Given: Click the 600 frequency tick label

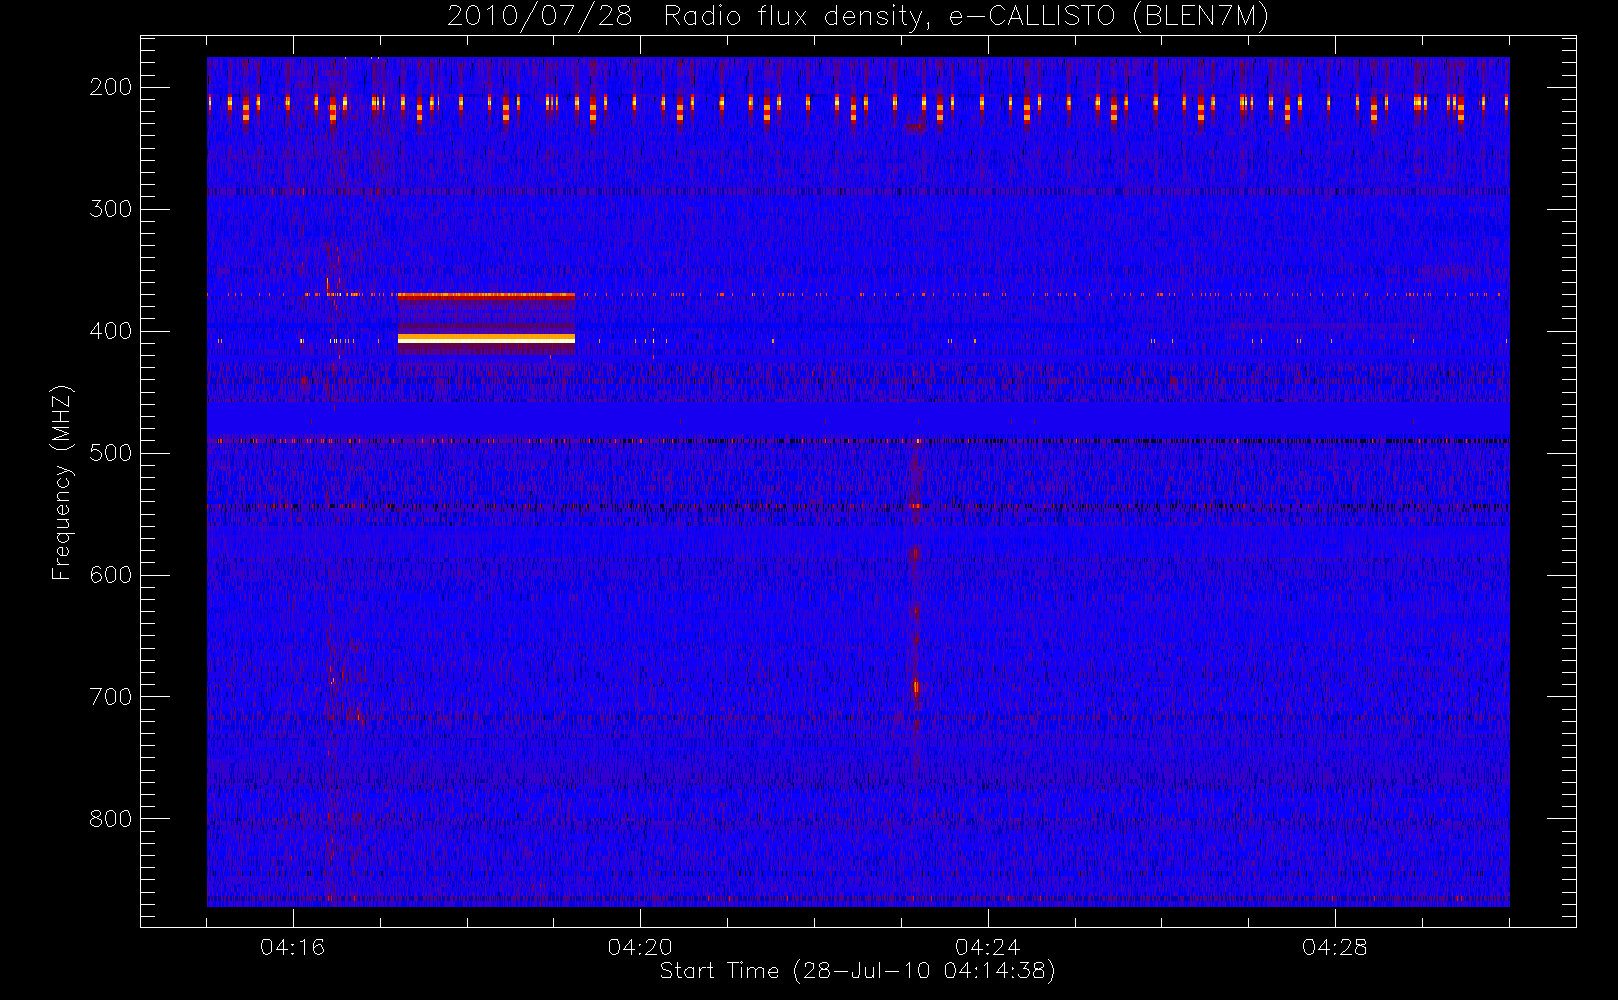Looking at the screenshot, I should click(111, 575).
